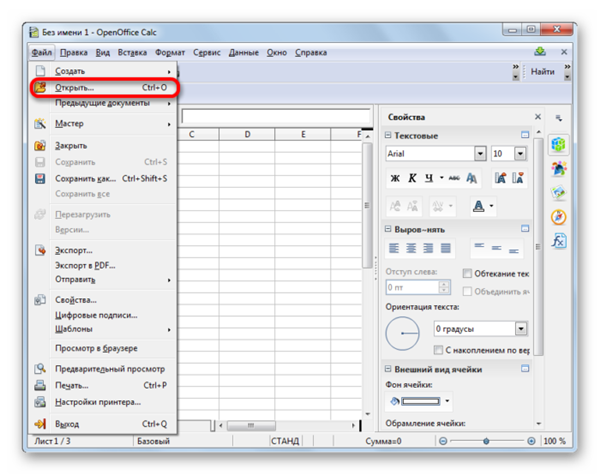The height and width of the screenshot is (475, 600).
Task: Click the Open folder icon in File menu
Action: 40,87
